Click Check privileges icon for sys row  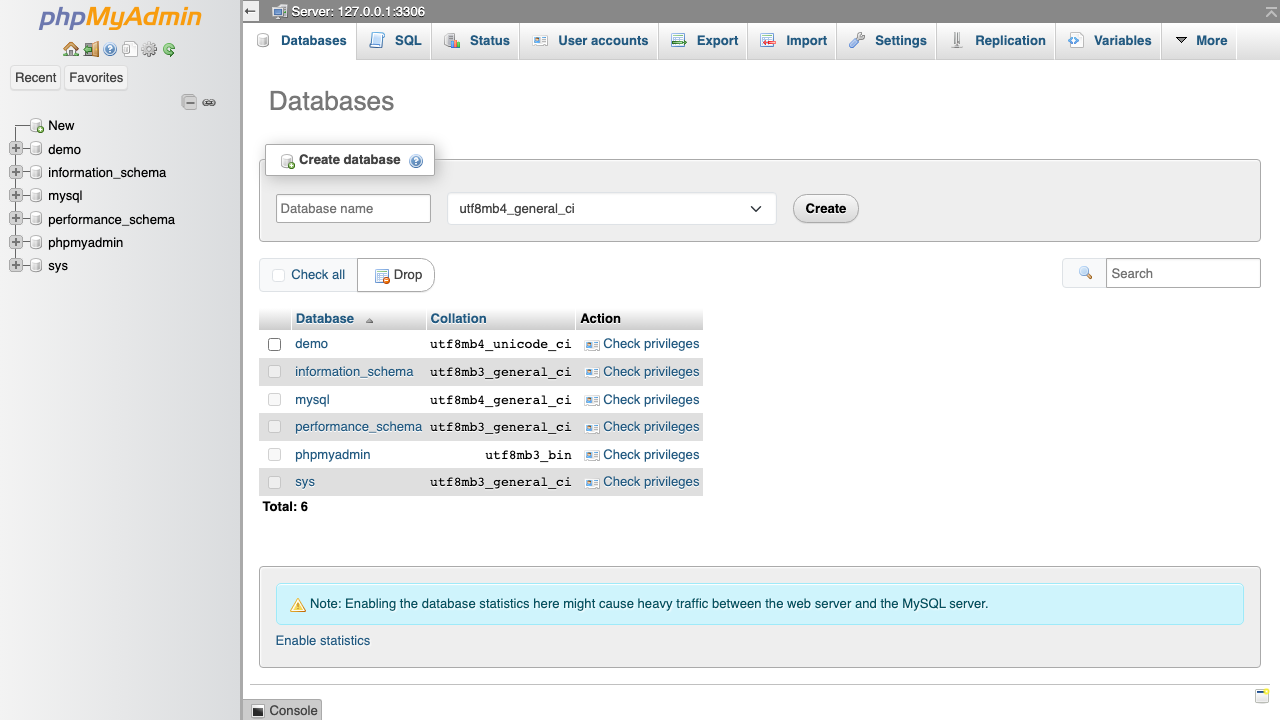(592, 482)
